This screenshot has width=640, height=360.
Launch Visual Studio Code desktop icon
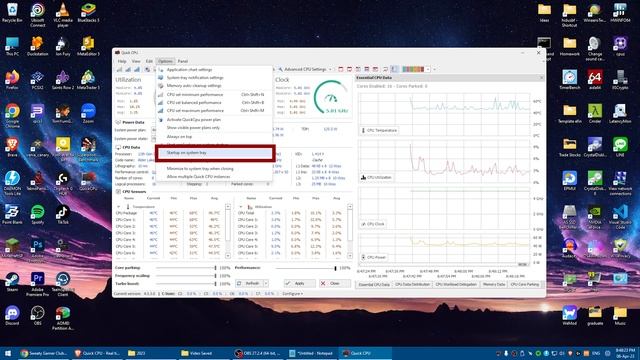[x=620, y=217]
